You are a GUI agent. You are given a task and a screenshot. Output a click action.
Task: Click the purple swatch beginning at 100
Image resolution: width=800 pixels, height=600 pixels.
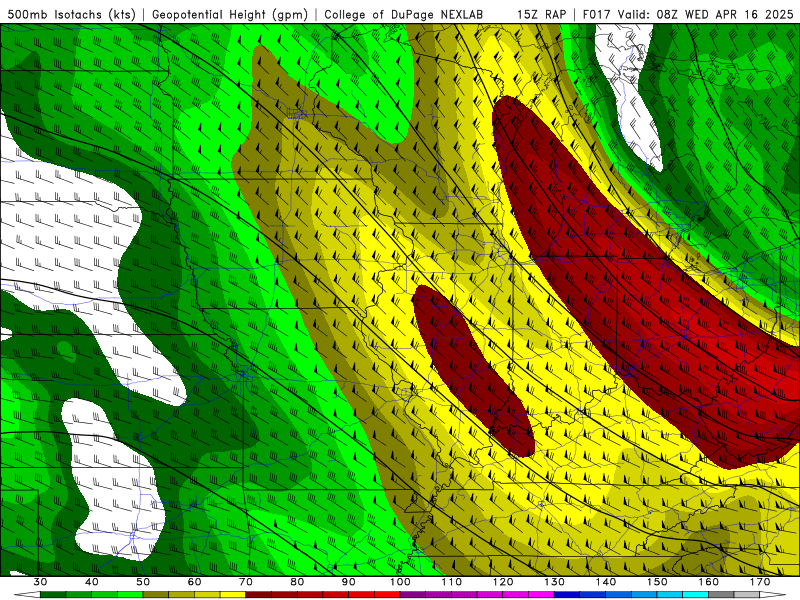413,595
